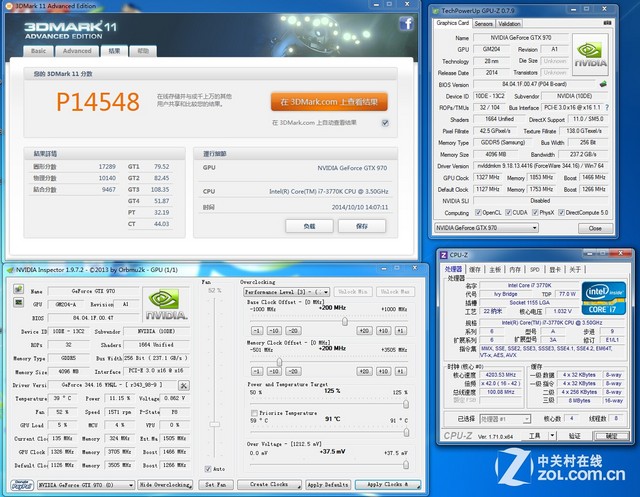640x497 pixels.
Task: Toggle the OpenCL checkbox in GPU-Z
Action: pos(478,213)
